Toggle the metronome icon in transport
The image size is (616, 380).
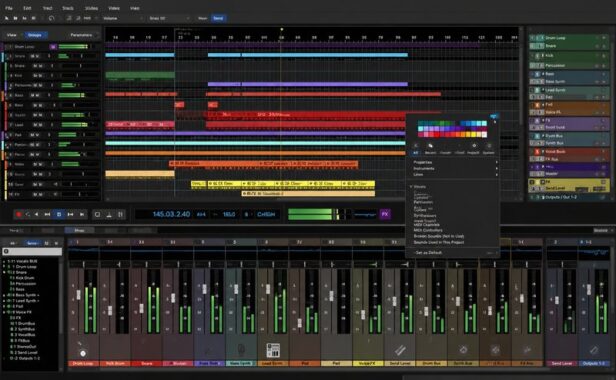pyautogui.click(x=109, y=214)
